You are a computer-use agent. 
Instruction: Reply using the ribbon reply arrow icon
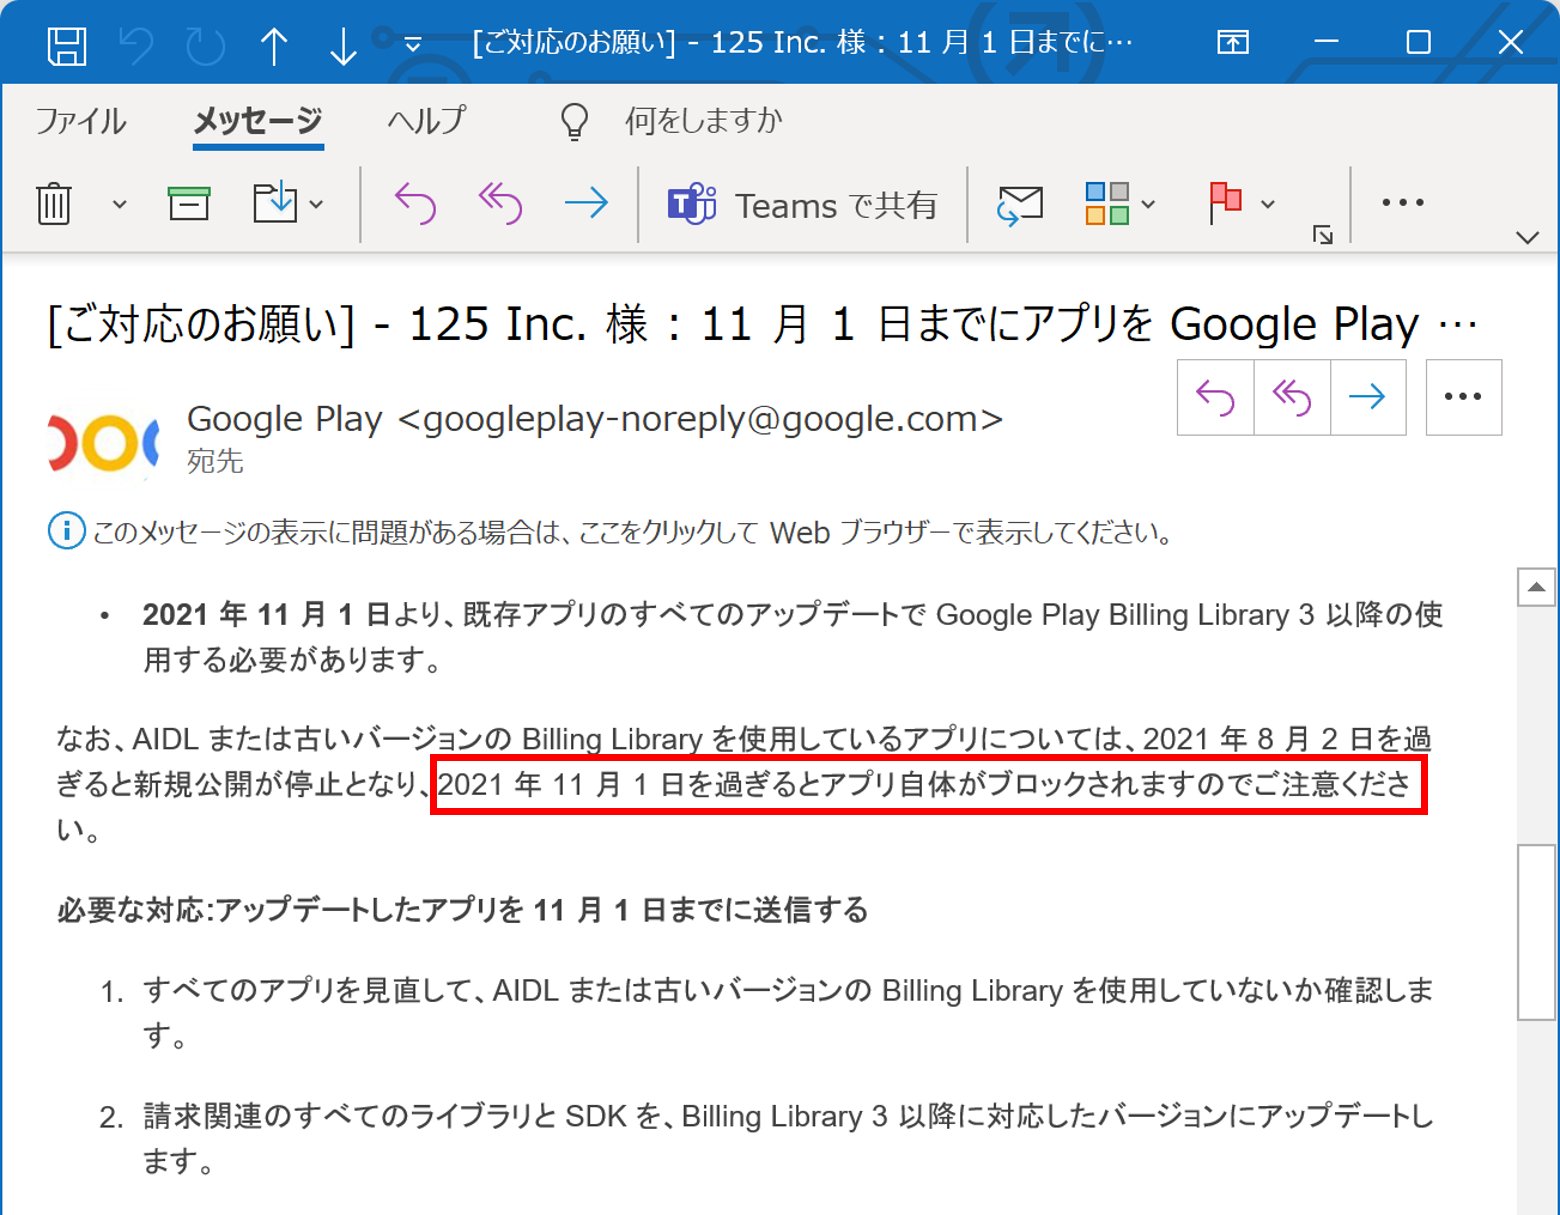(414, 203)
